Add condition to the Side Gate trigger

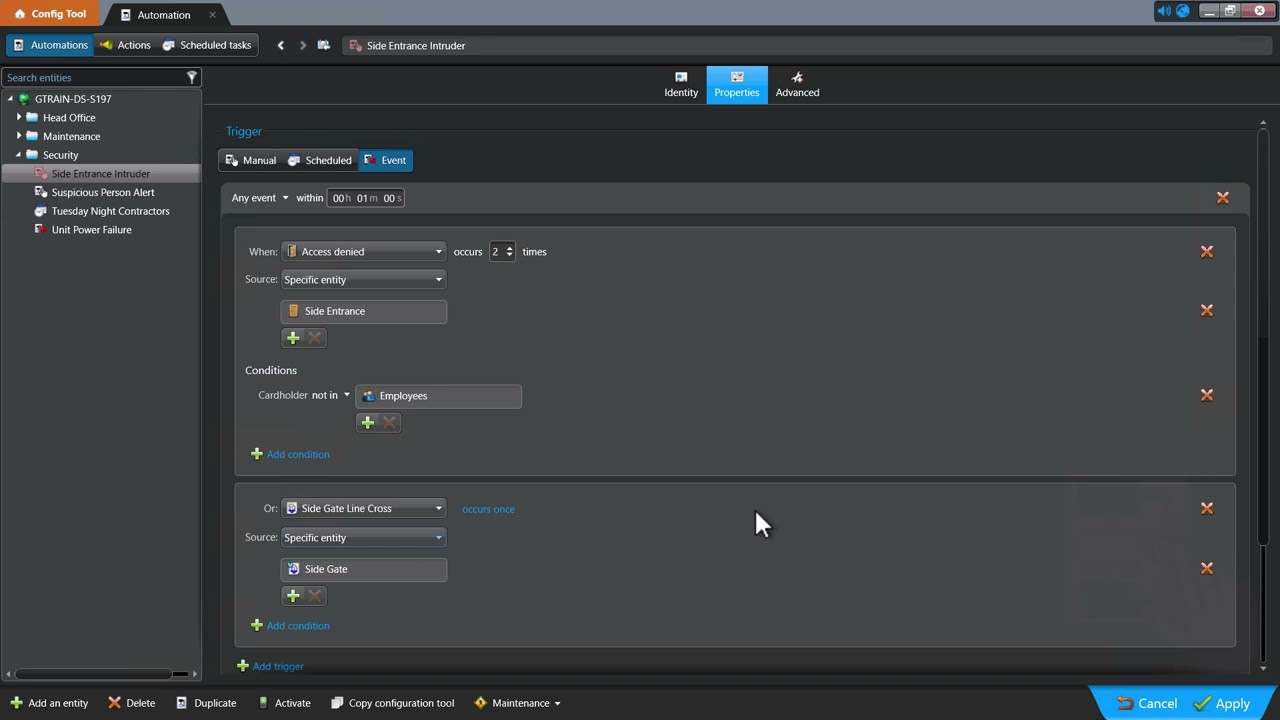pos(290,626)
